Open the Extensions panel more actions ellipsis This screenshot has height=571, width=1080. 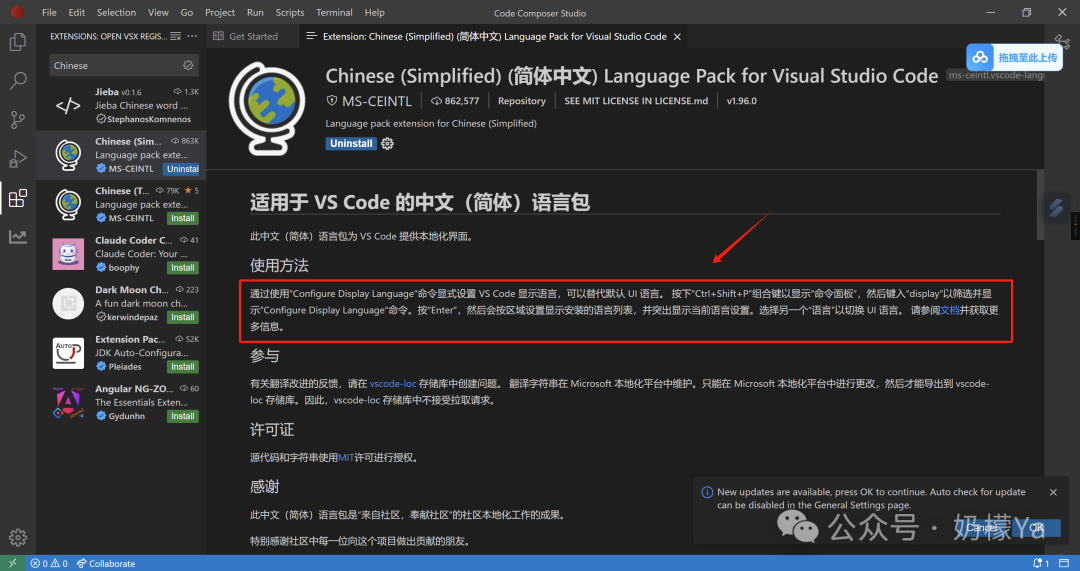[x=192, y=37]
